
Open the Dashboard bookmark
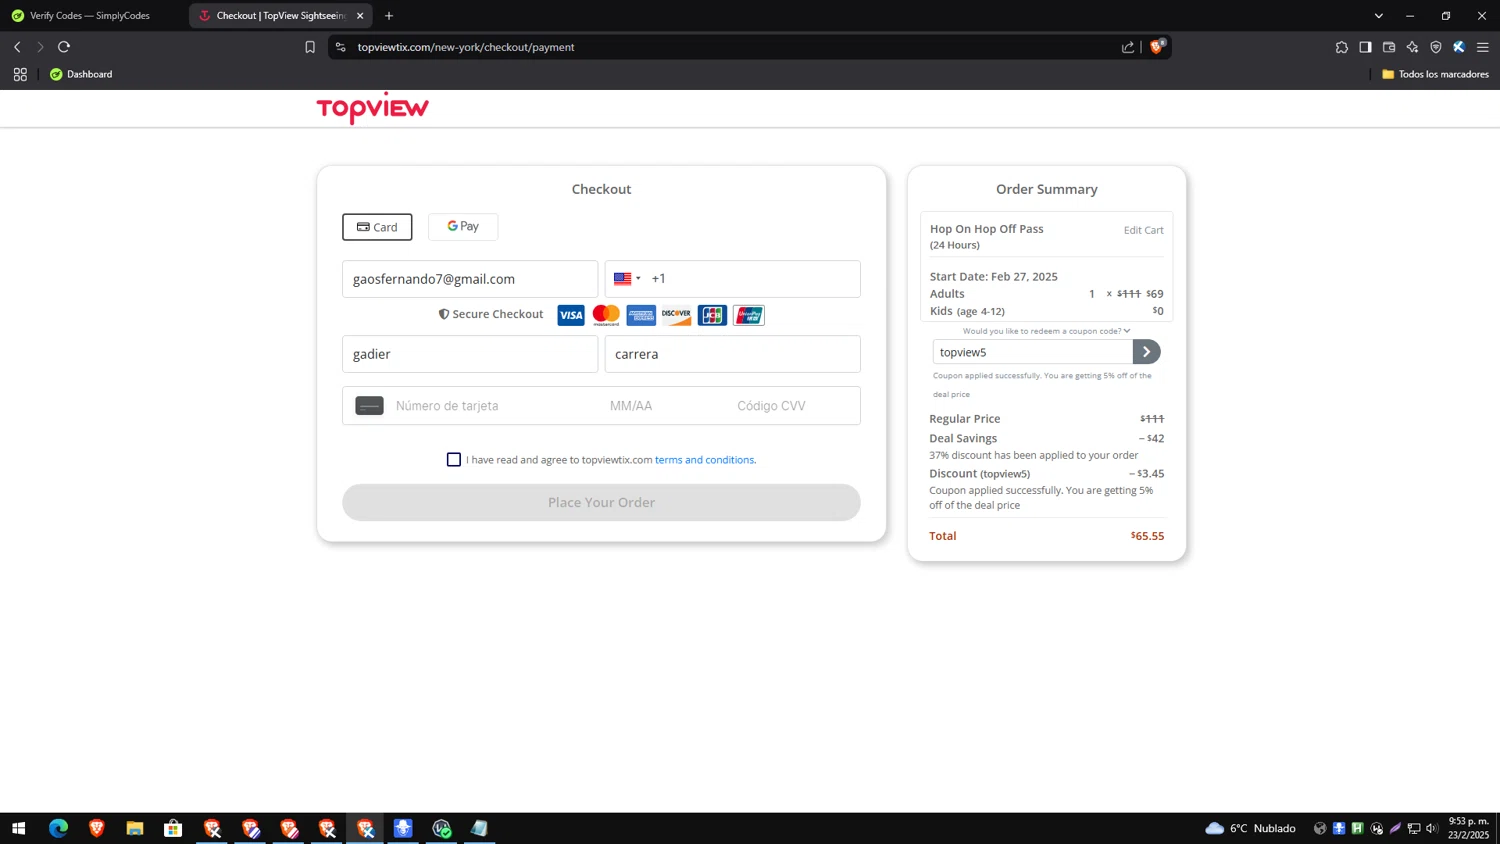(x=81, y=74)
